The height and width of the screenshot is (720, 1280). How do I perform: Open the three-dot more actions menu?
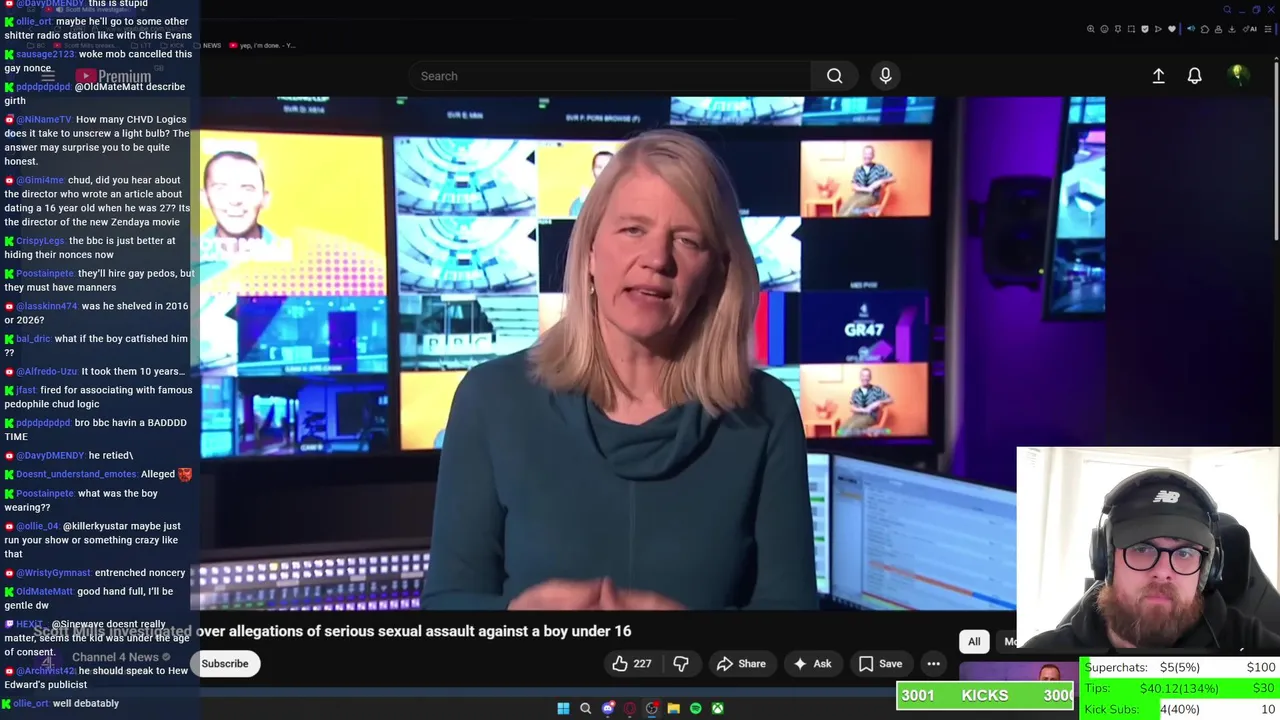point(933,664)
